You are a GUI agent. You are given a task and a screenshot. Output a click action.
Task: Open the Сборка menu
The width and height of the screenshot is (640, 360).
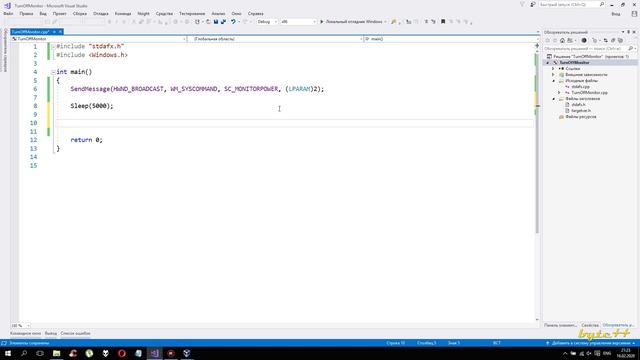(80, 13)
